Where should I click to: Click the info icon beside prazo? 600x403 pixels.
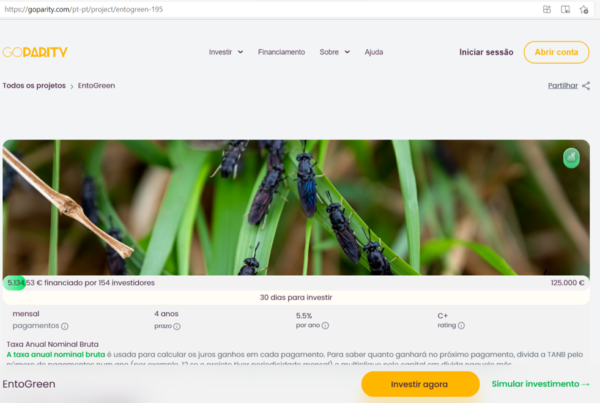(177, 326)
